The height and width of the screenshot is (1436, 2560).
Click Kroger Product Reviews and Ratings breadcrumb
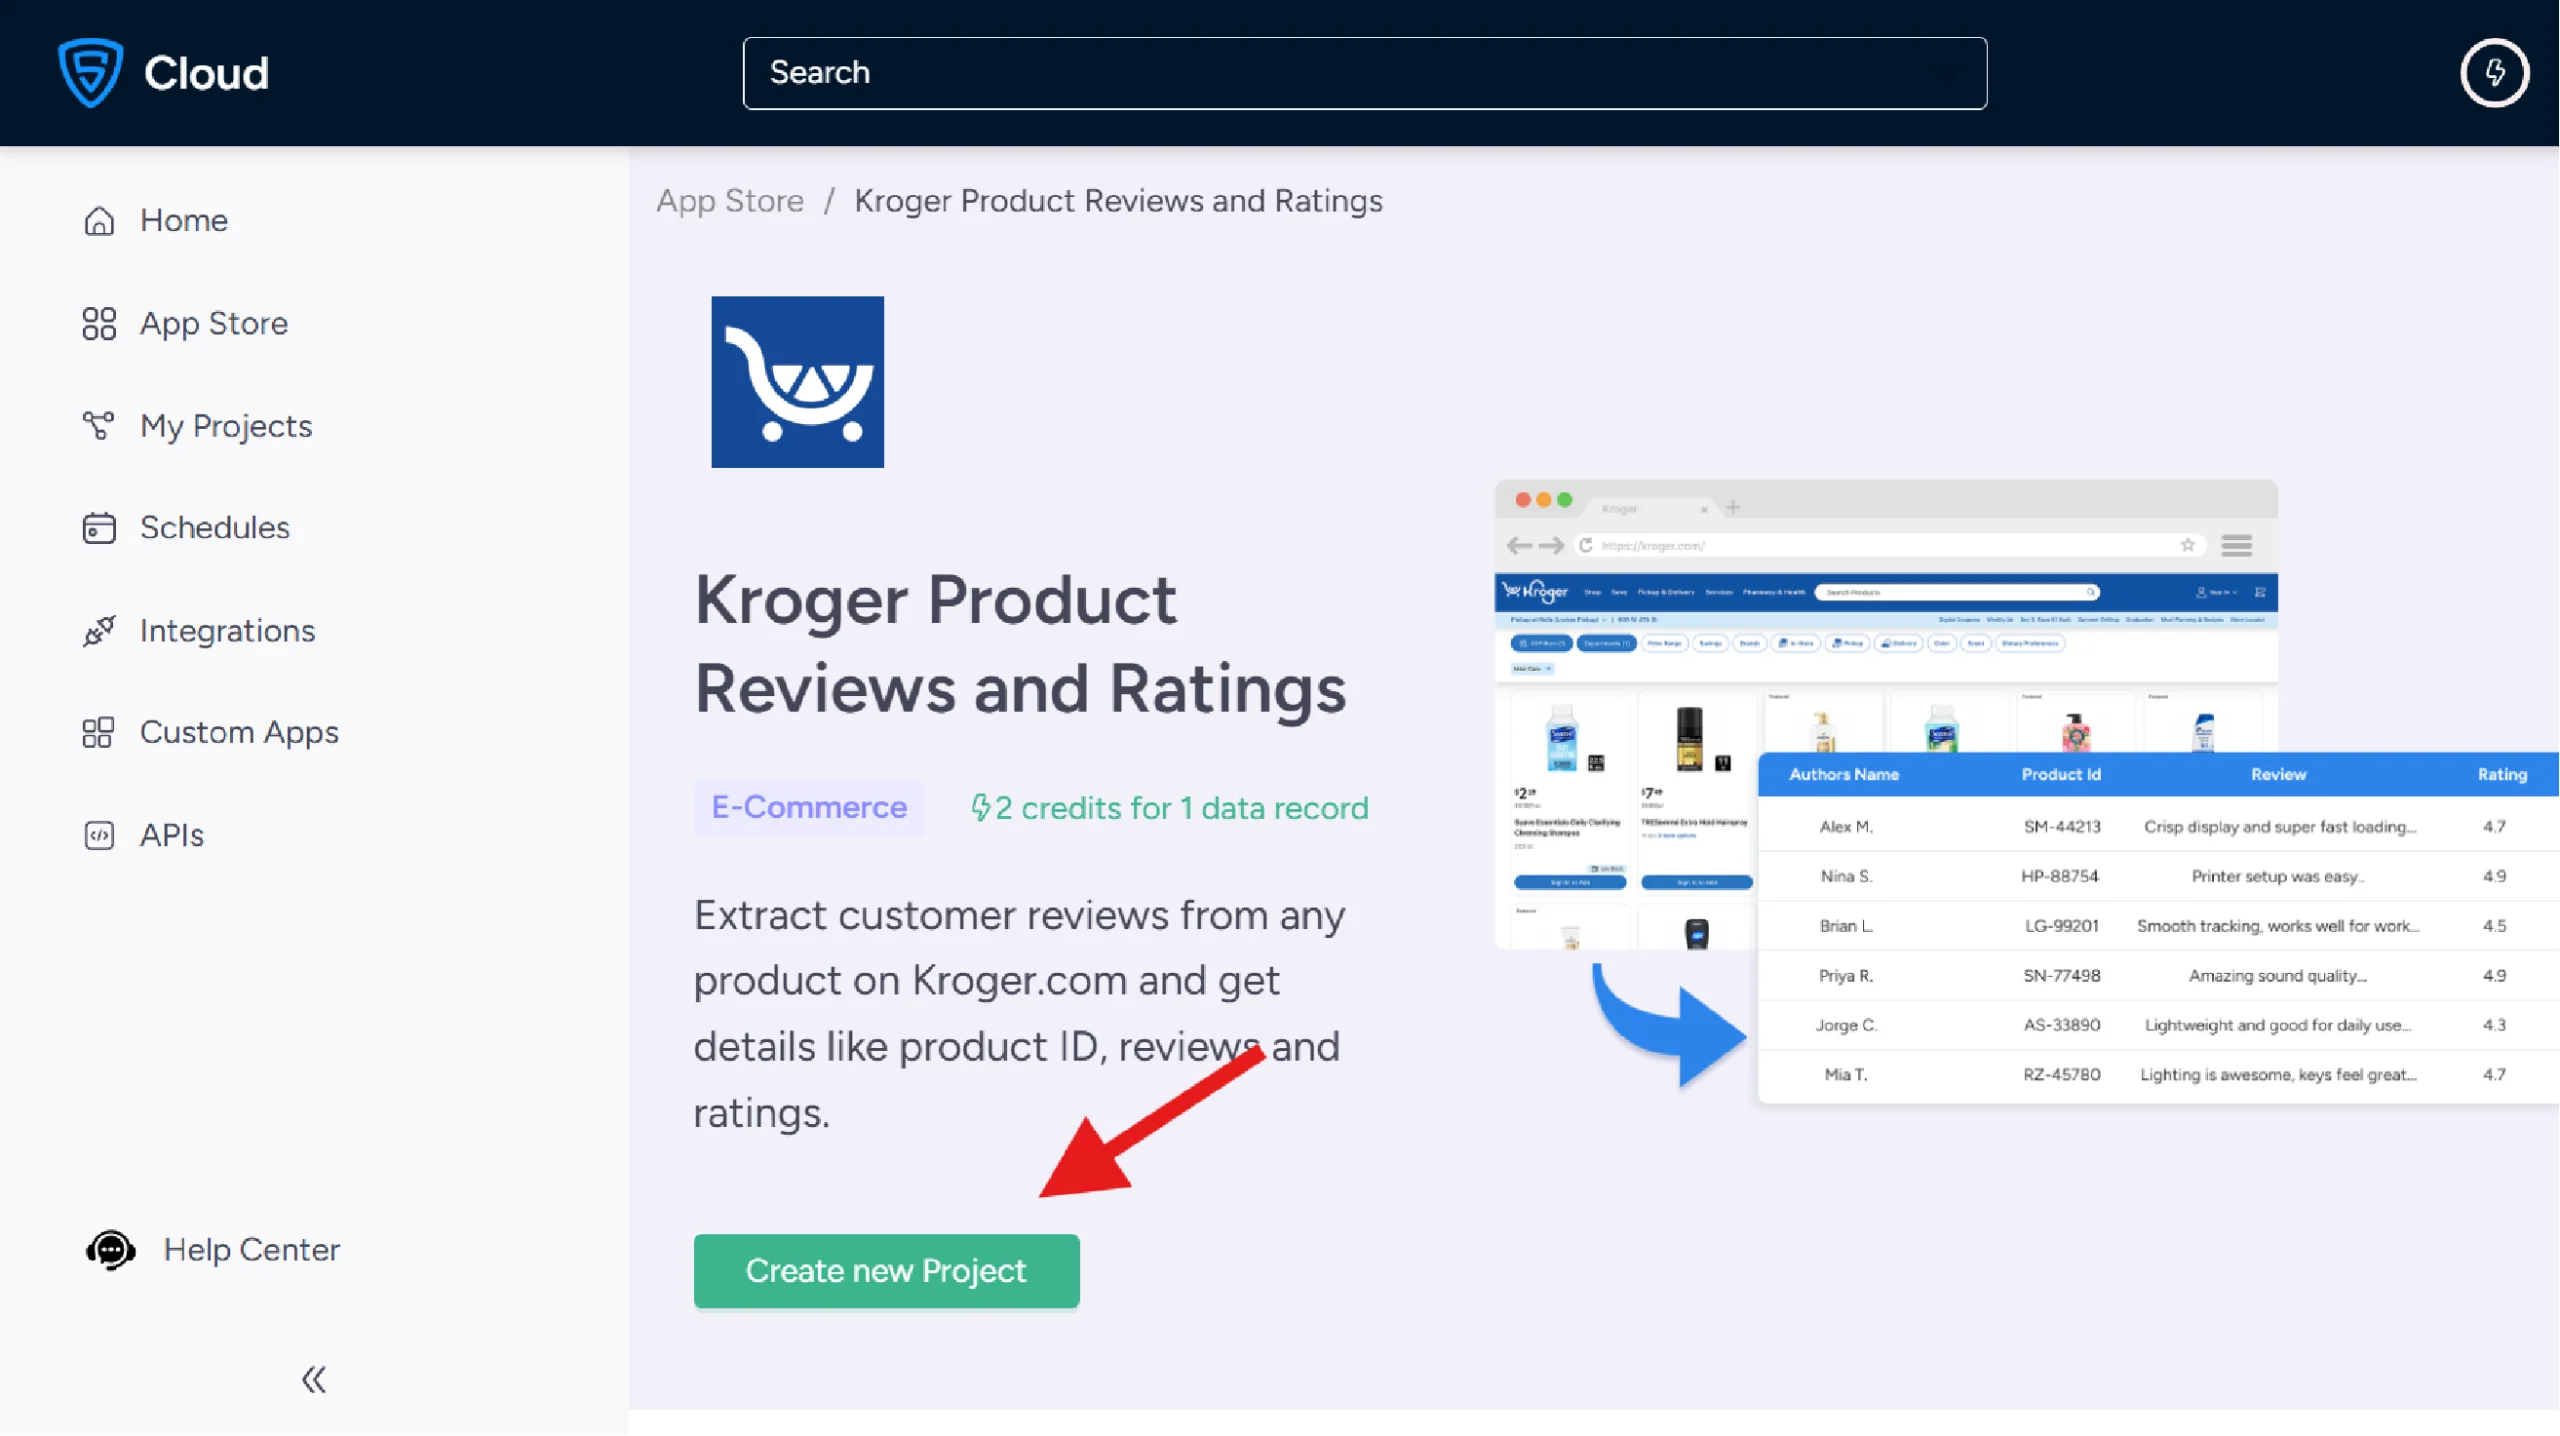coord(1118,200)
